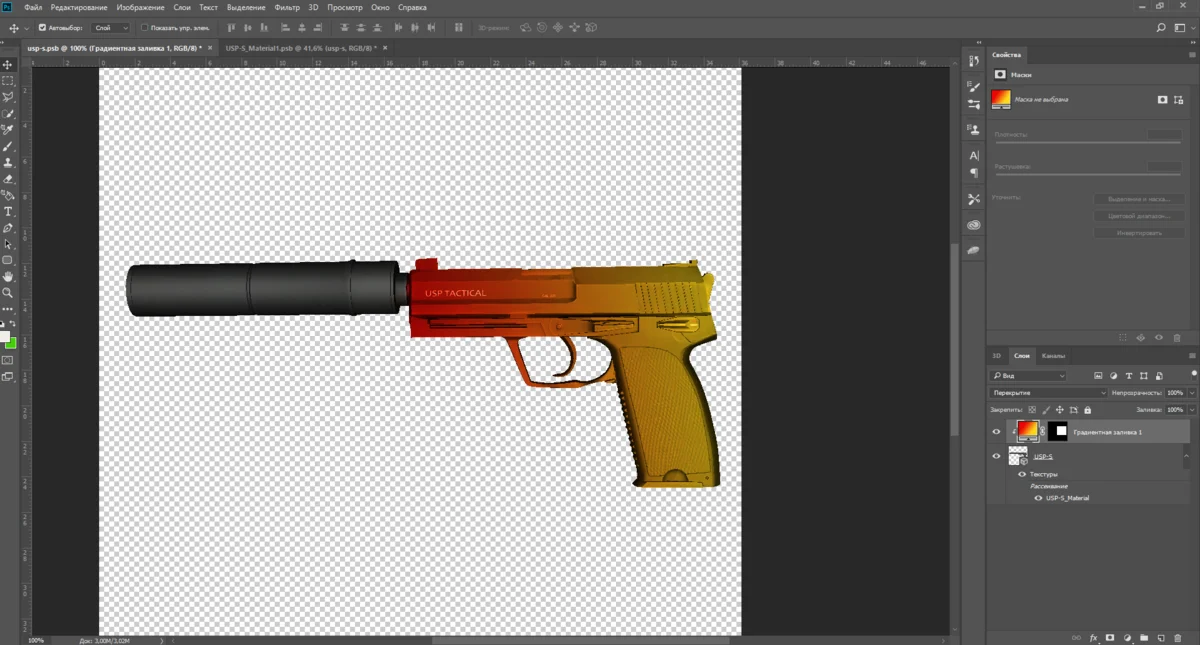1200x645 pixels.
Task: Open the Изображение menu
Action: click(x=140, y=7)
